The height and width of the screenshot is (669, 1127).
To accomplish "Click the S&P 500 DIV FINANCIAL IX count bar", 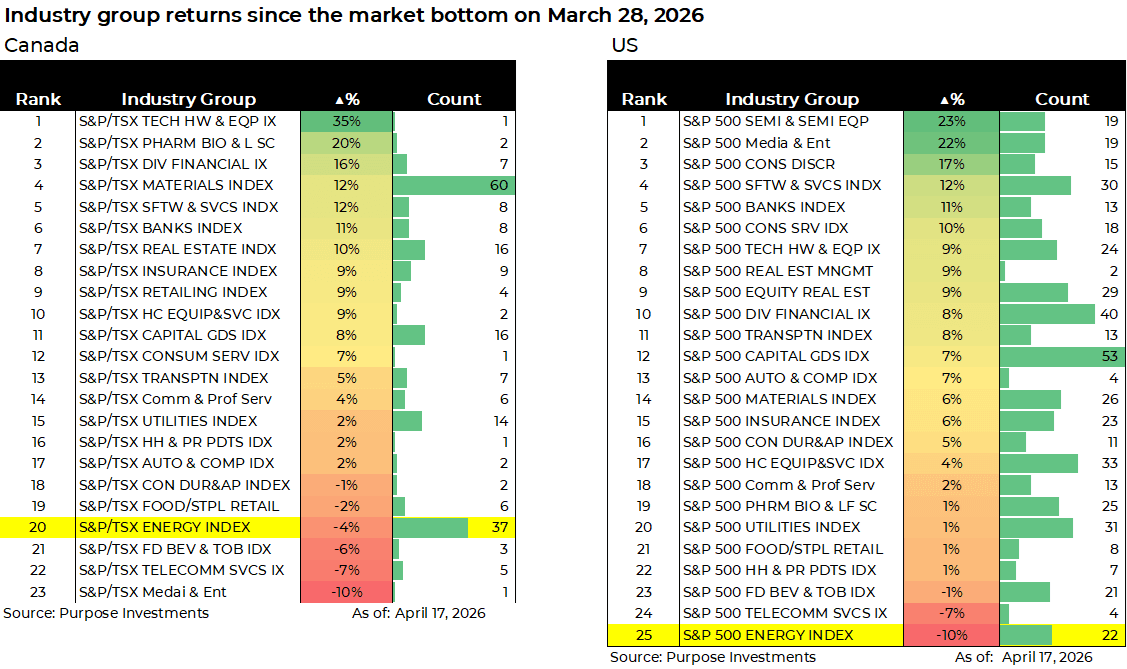I will click(1047, 314).
